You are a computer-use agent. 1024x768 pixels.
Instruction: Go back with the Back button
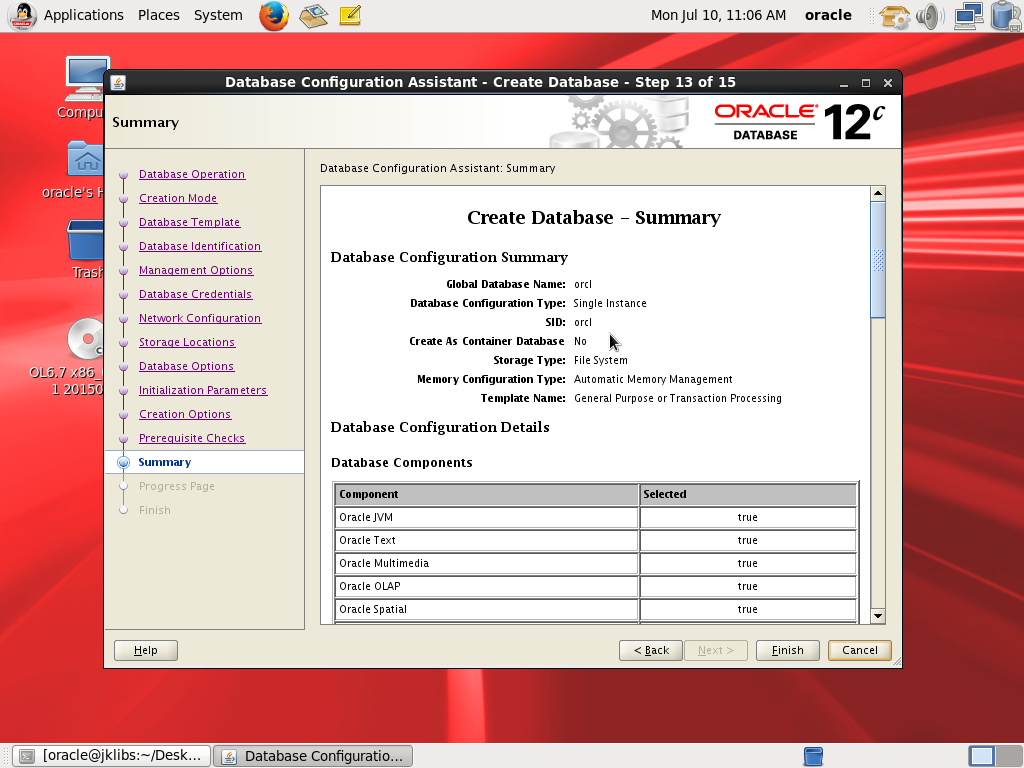tap(651, 650)
